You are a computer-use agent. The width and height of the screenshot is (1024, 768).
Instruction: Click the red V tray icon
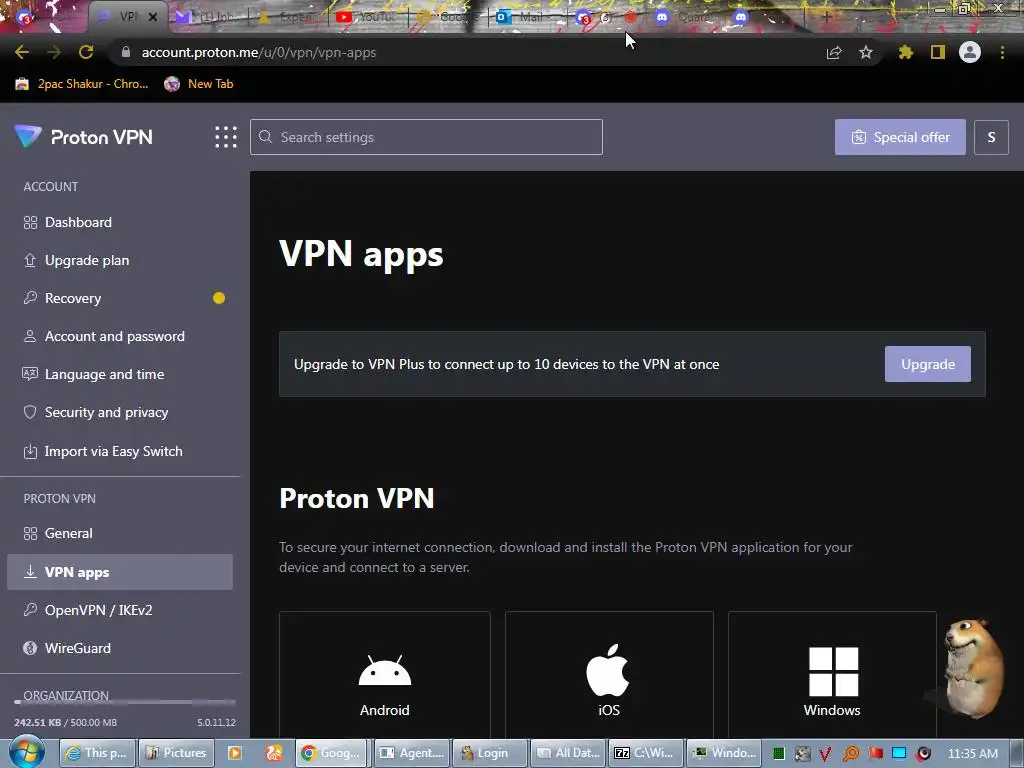coord(825,754)
